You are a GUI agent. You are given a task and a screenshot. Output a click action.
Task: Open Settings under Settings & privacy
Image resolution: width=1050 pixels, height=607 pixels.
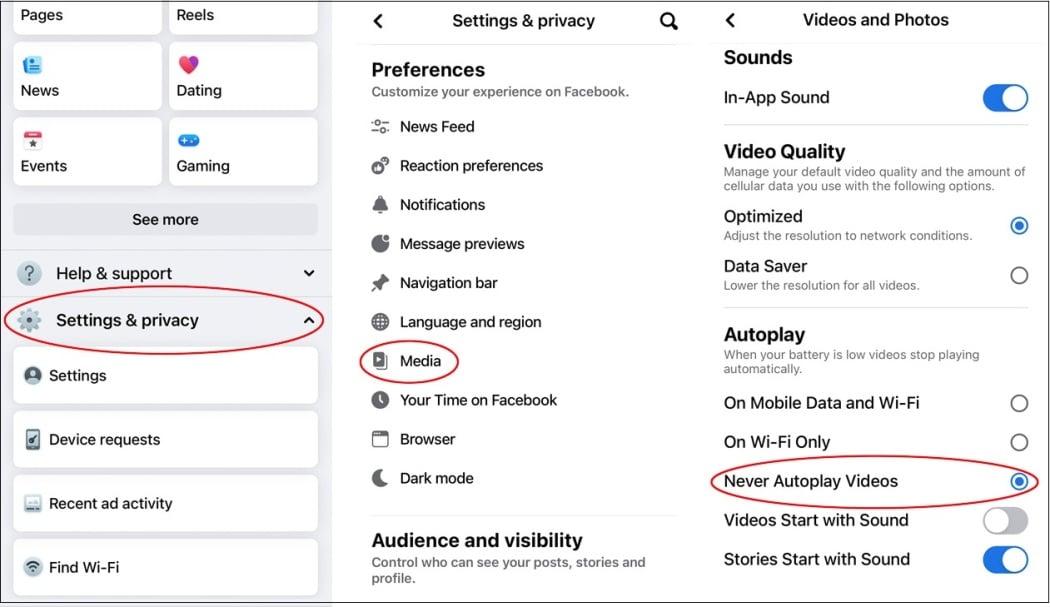[165, 375]
